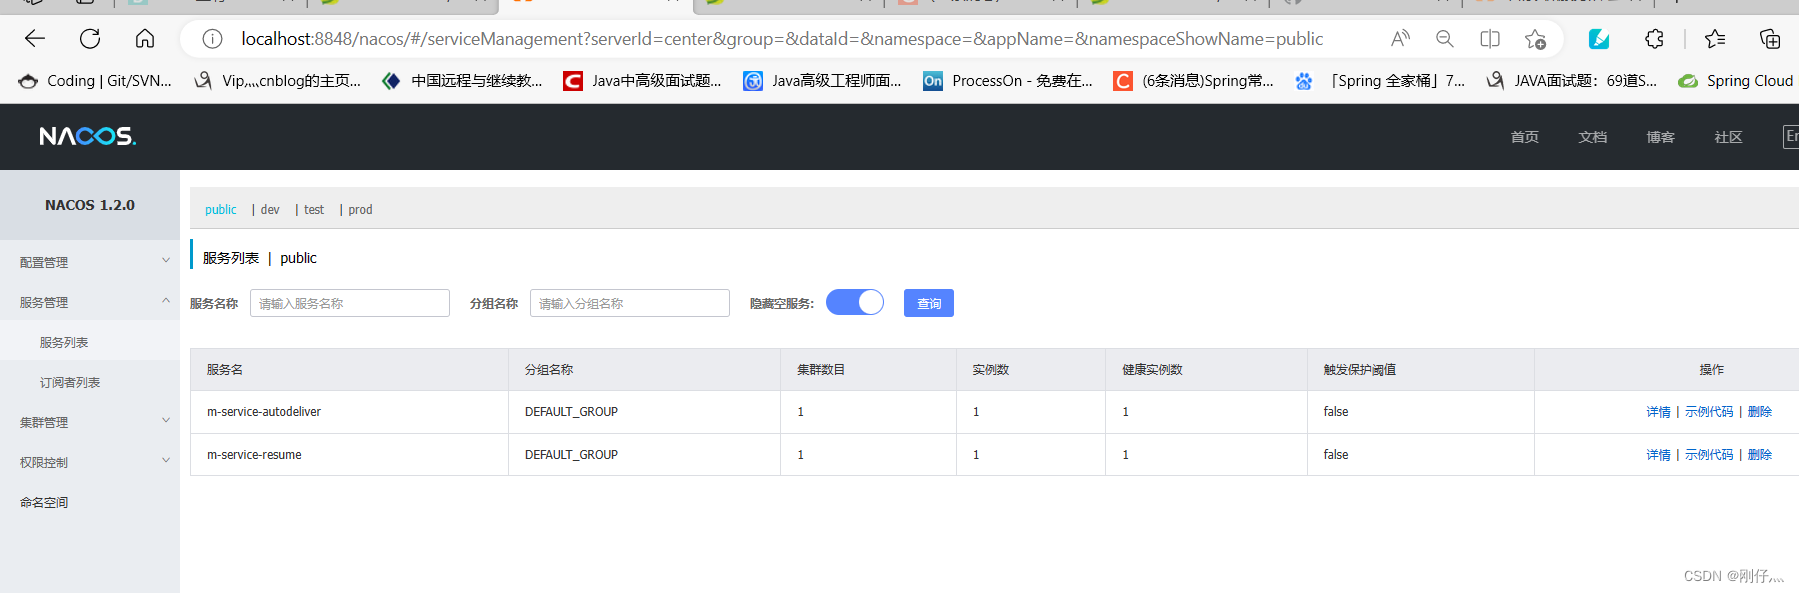The height and width of the screenshot is (593, 1799).
Task: Click the teal extension icon in toolbar
Action: click(1599, 39)
